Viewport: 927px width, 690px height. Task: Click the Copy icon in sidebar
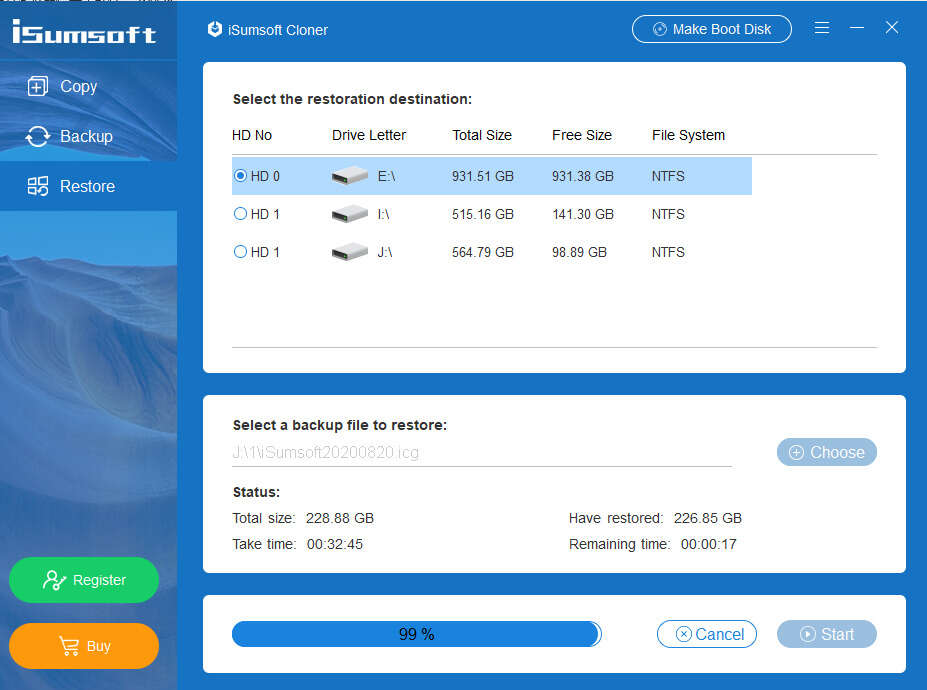click(x=38, y=86)
